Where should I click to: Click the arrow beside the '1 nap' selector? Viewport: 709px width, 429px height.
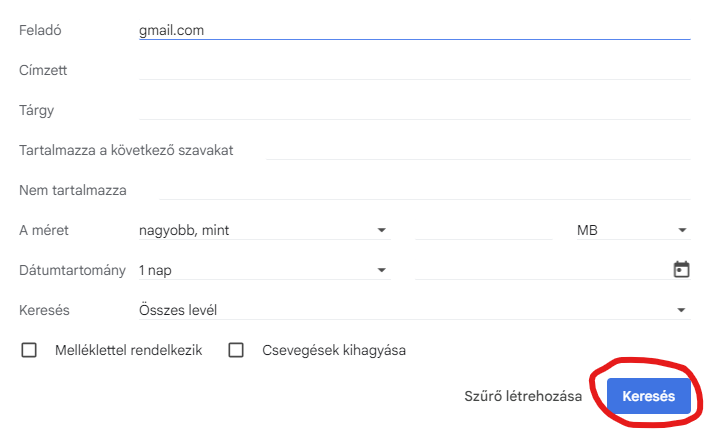pyautogui.click(x=381, y=270)
